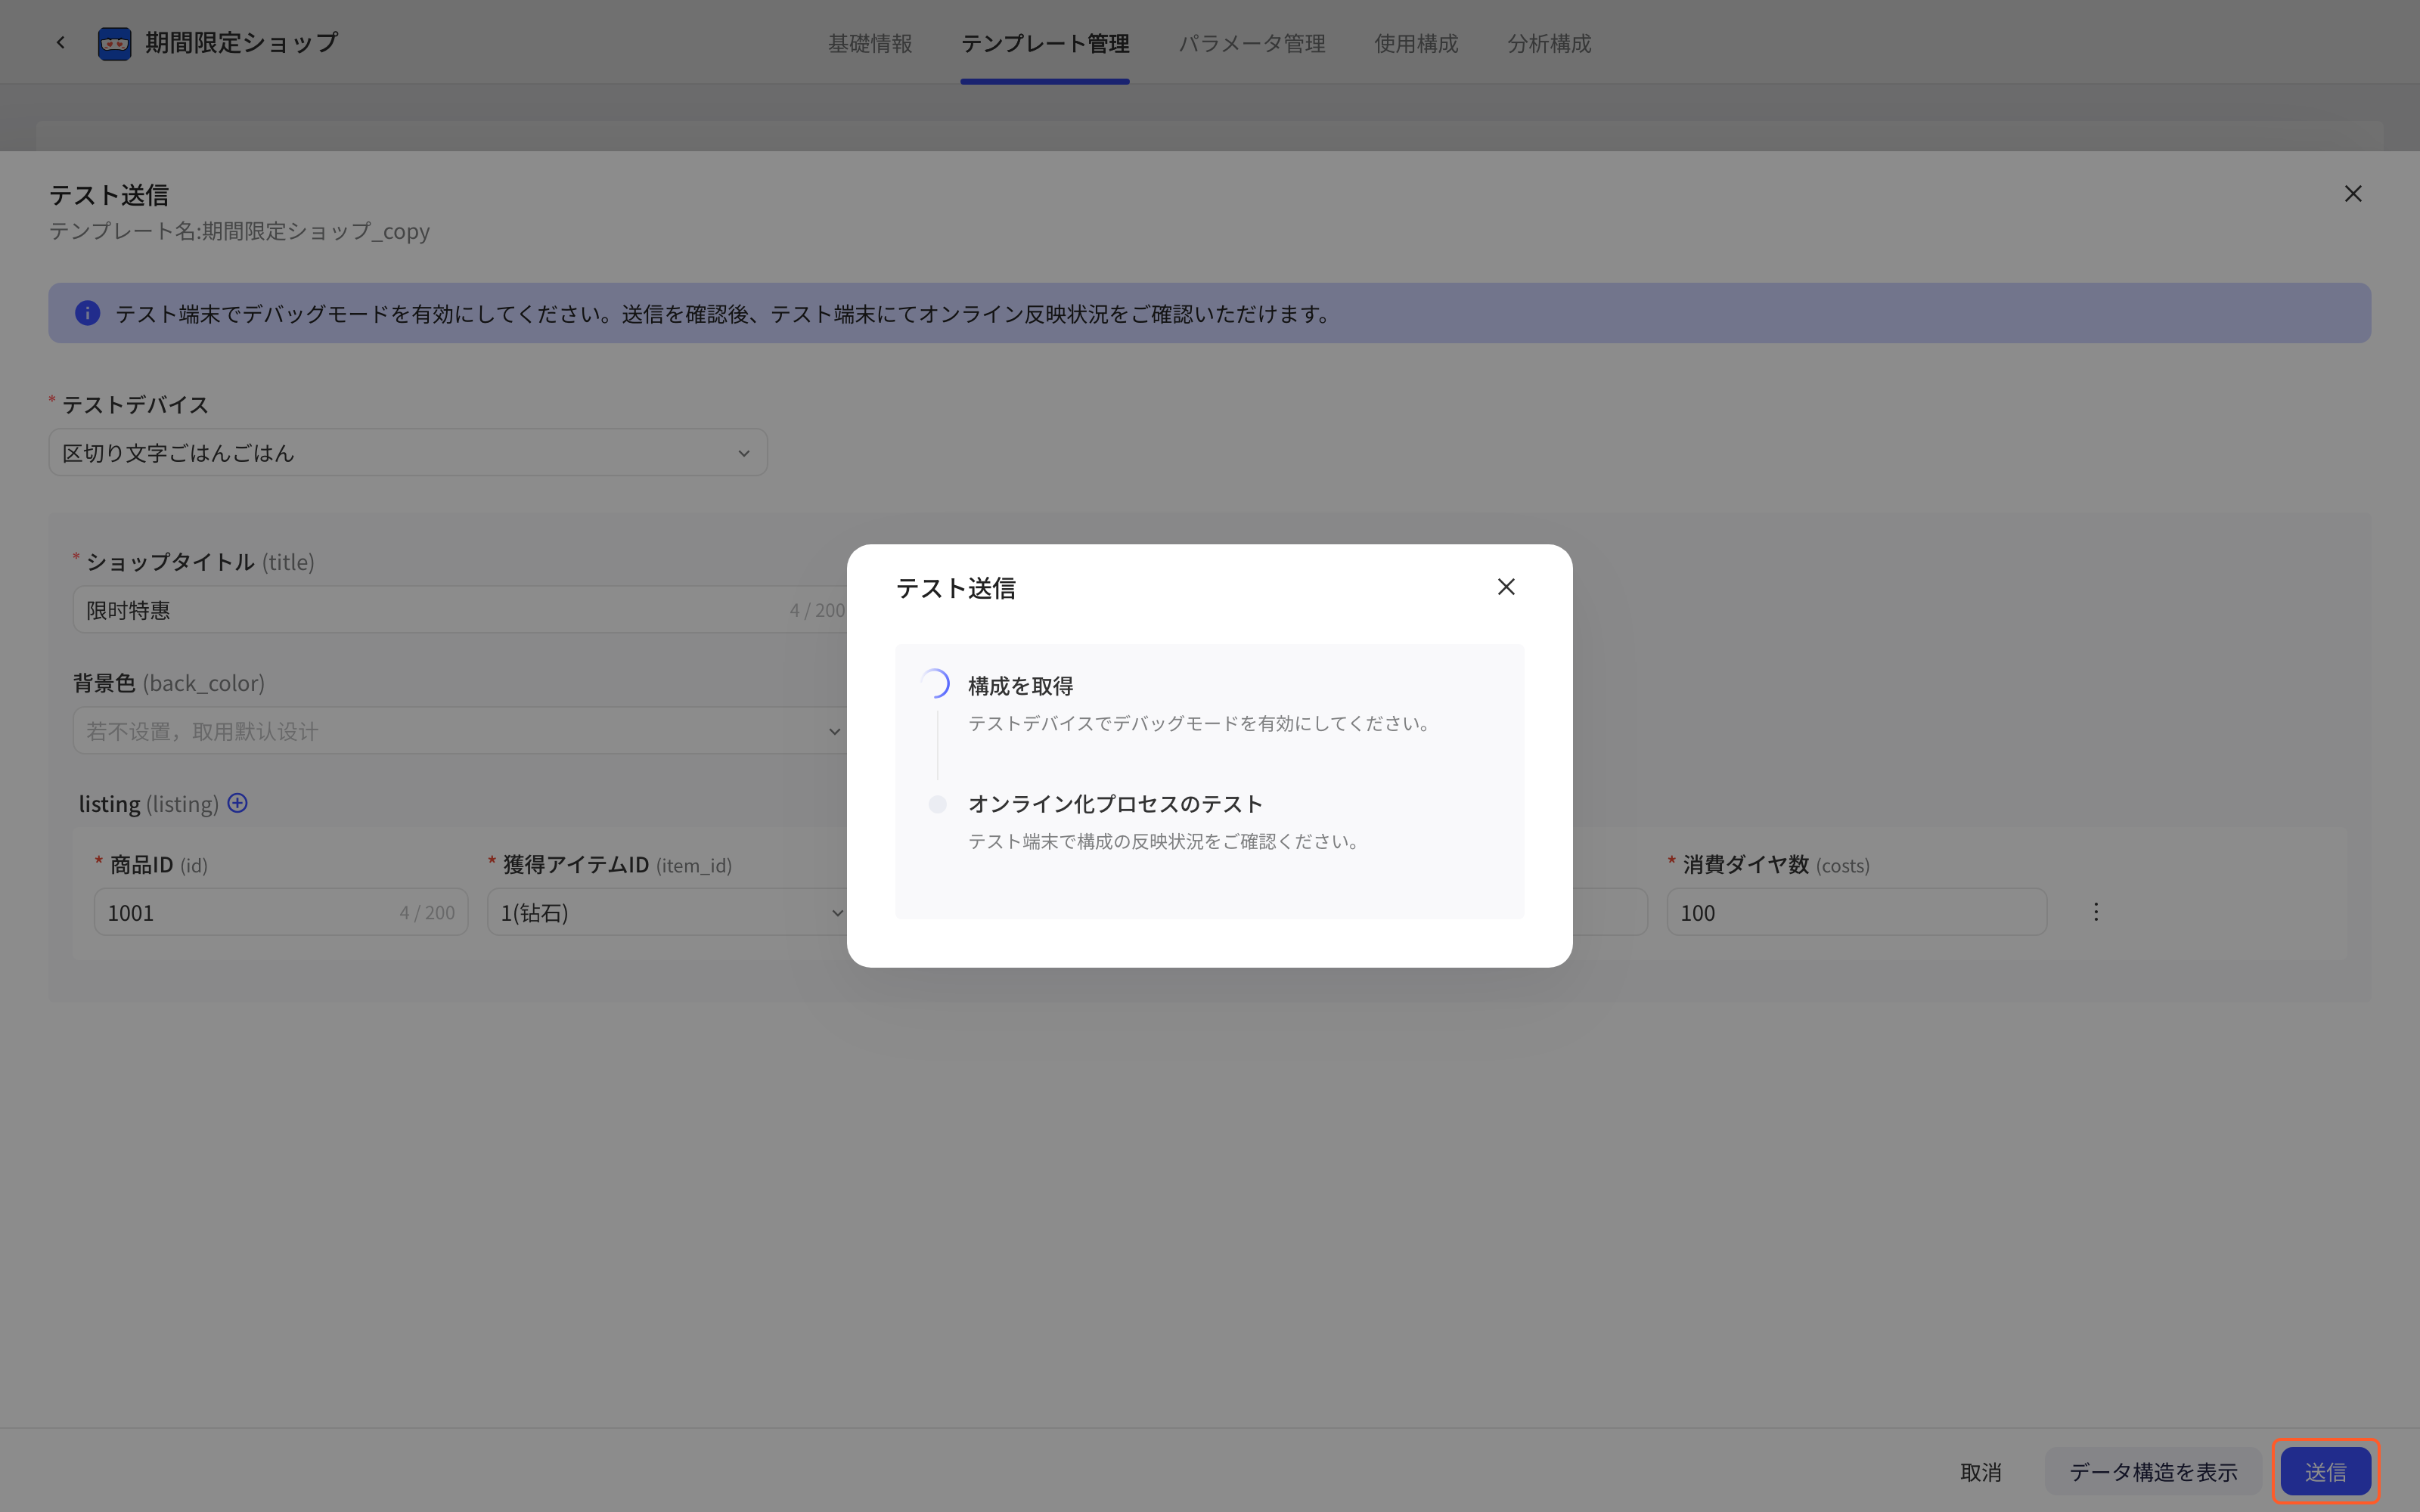The image size is (2420, 1512).
Task: Click the 商品ID field containing 1001
Action: [281, 912]
